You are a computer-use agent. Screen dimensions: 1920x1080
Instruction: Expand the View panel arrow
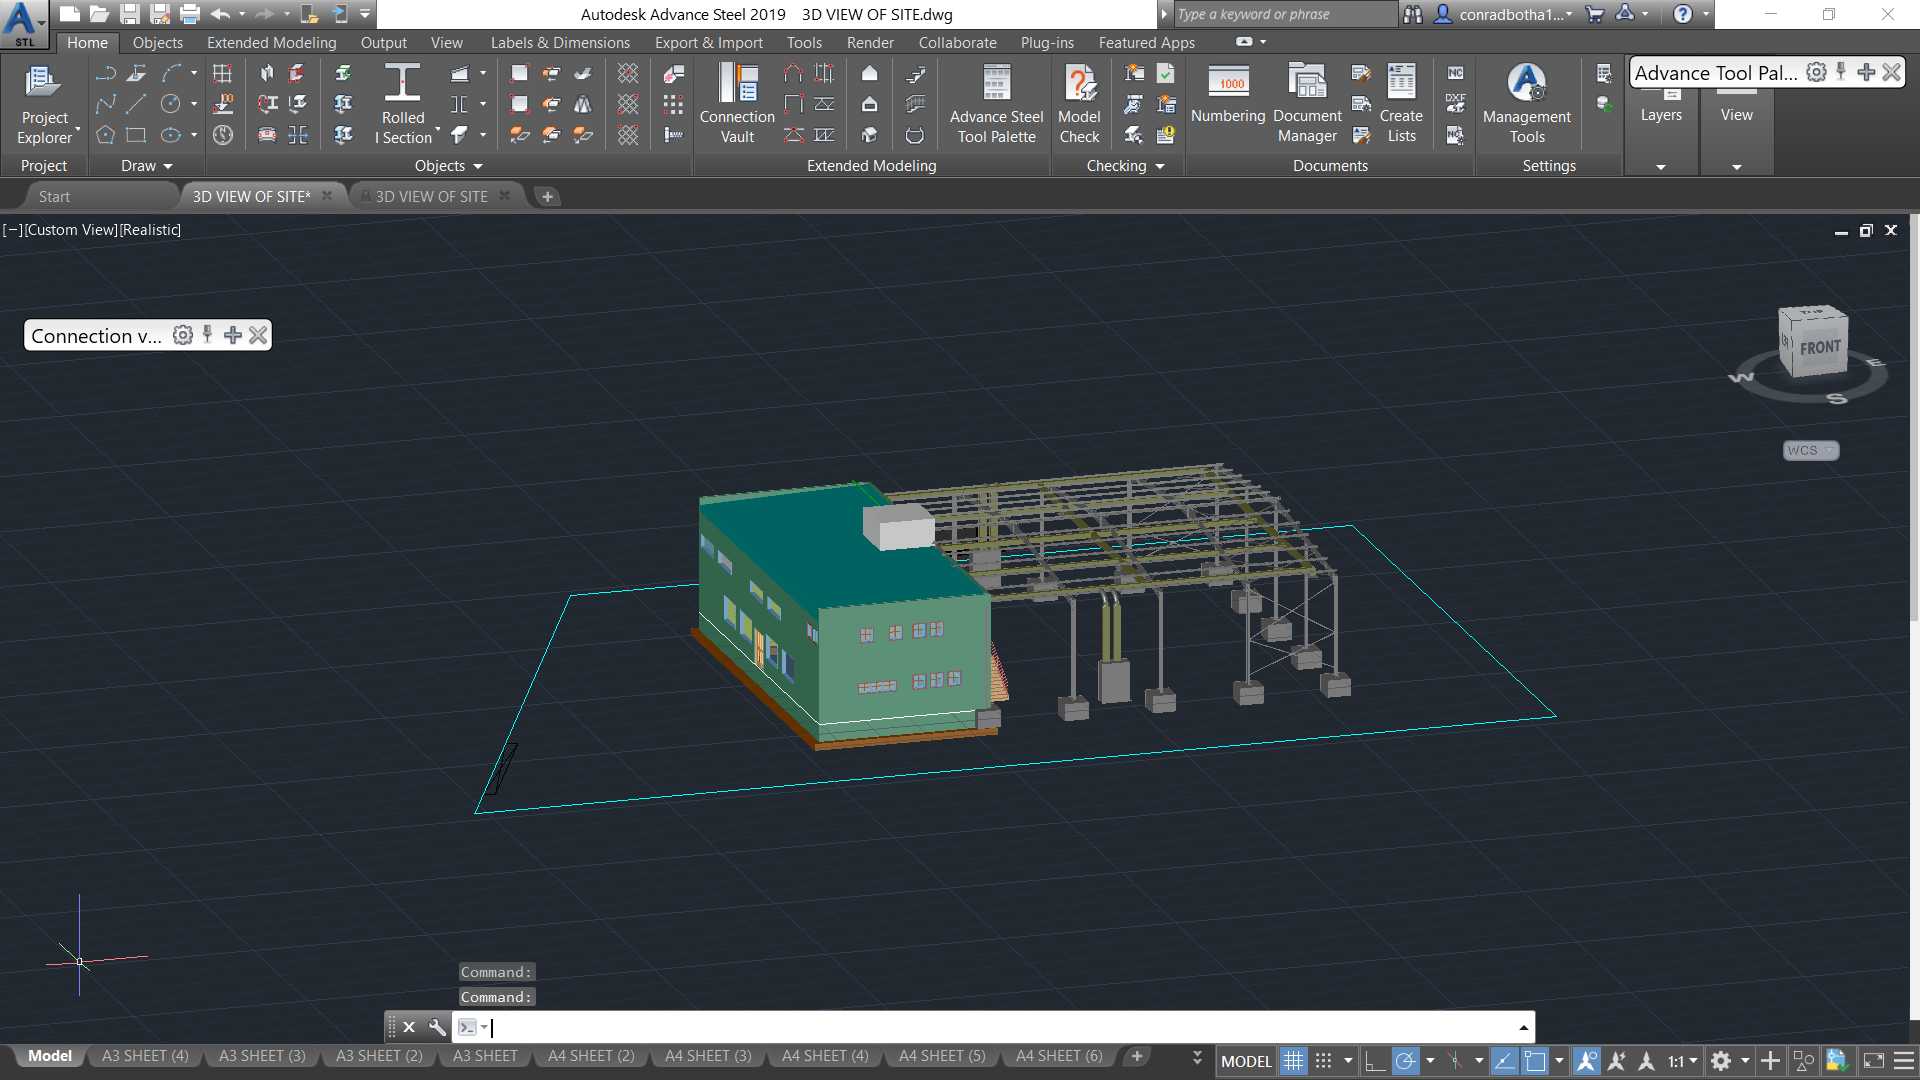[x=1737, y=167]
